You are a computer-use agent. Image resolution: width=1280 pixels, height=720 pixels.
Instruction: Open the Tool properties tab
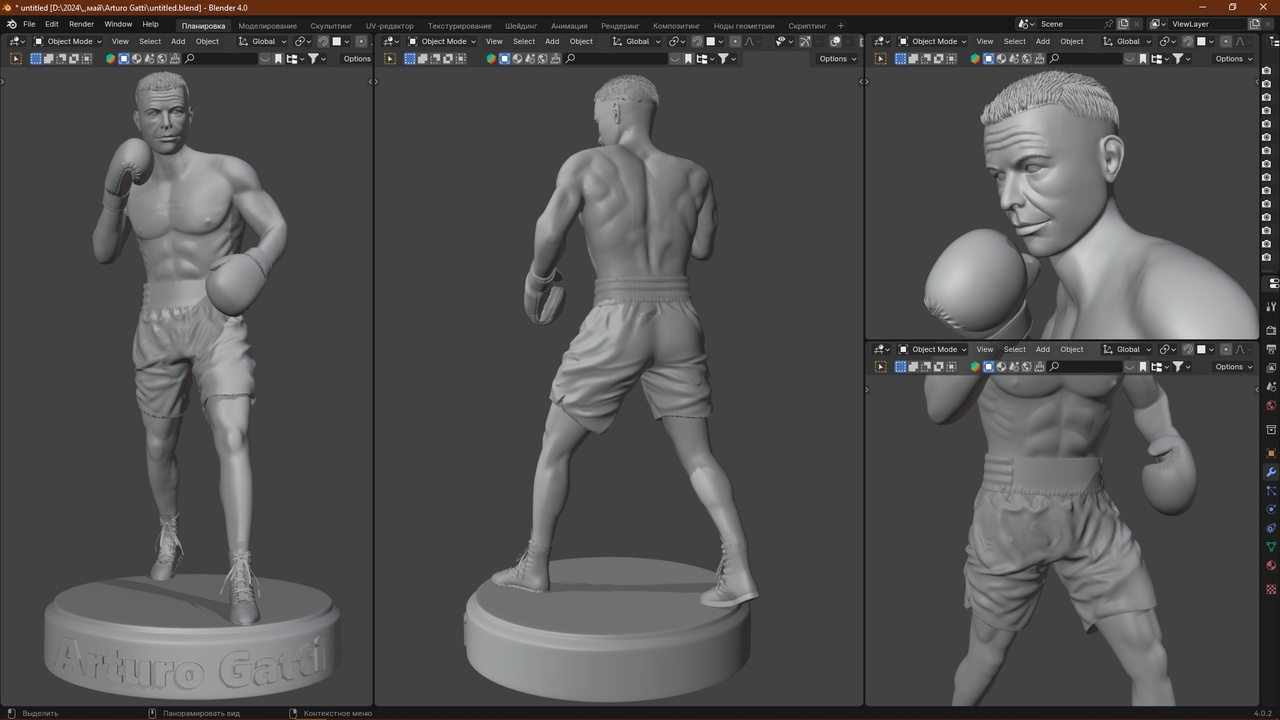1271,307
